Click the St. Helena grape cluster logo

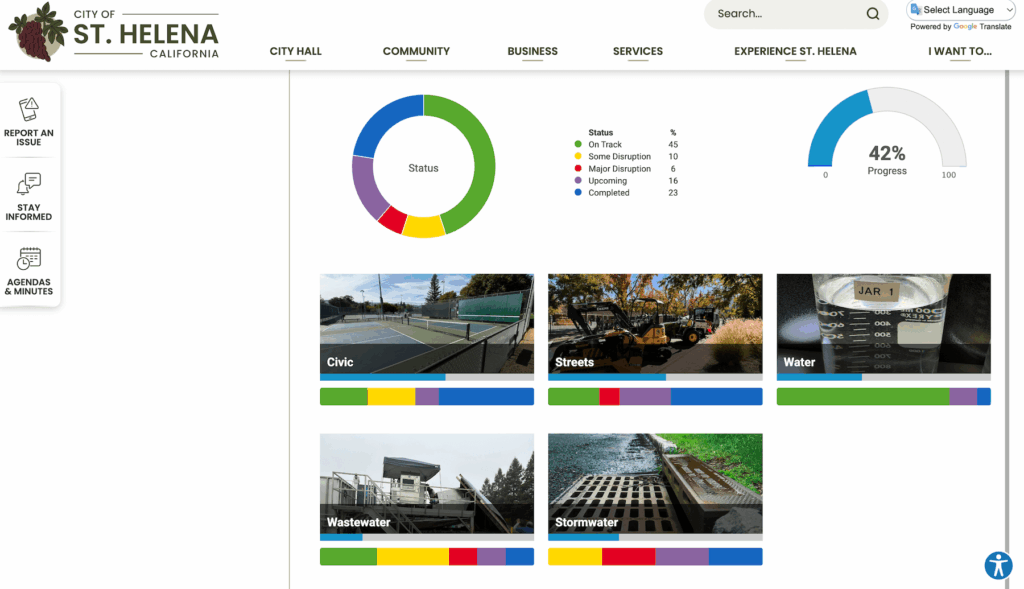click(x=33, y=33)
